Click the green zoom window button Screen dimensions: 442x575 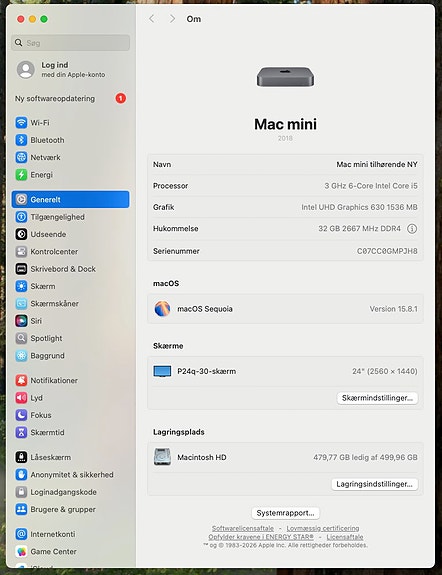(x=44, y=19)
